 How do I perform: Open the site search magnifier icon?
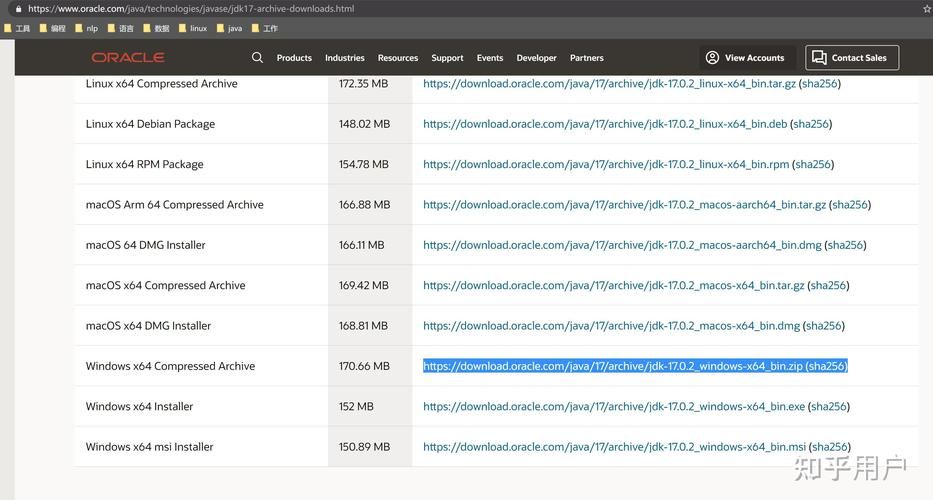pyautogui.click(x=257, y=57)
